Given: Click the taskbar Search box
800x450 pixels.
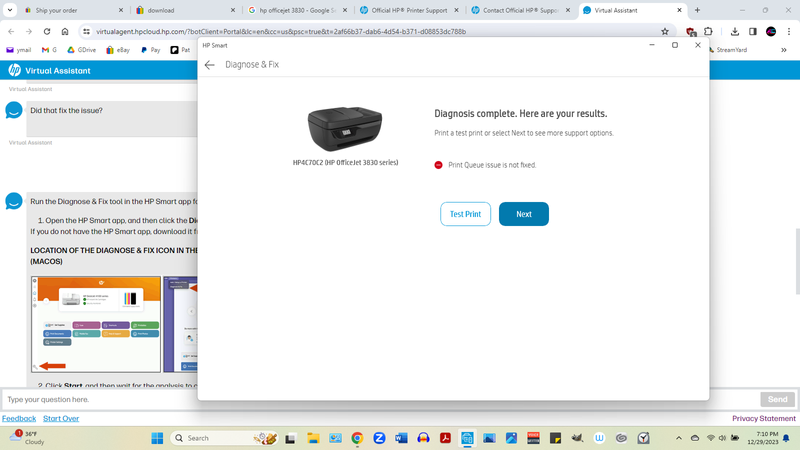Looking at the screenshot, I should coord(223,438).
